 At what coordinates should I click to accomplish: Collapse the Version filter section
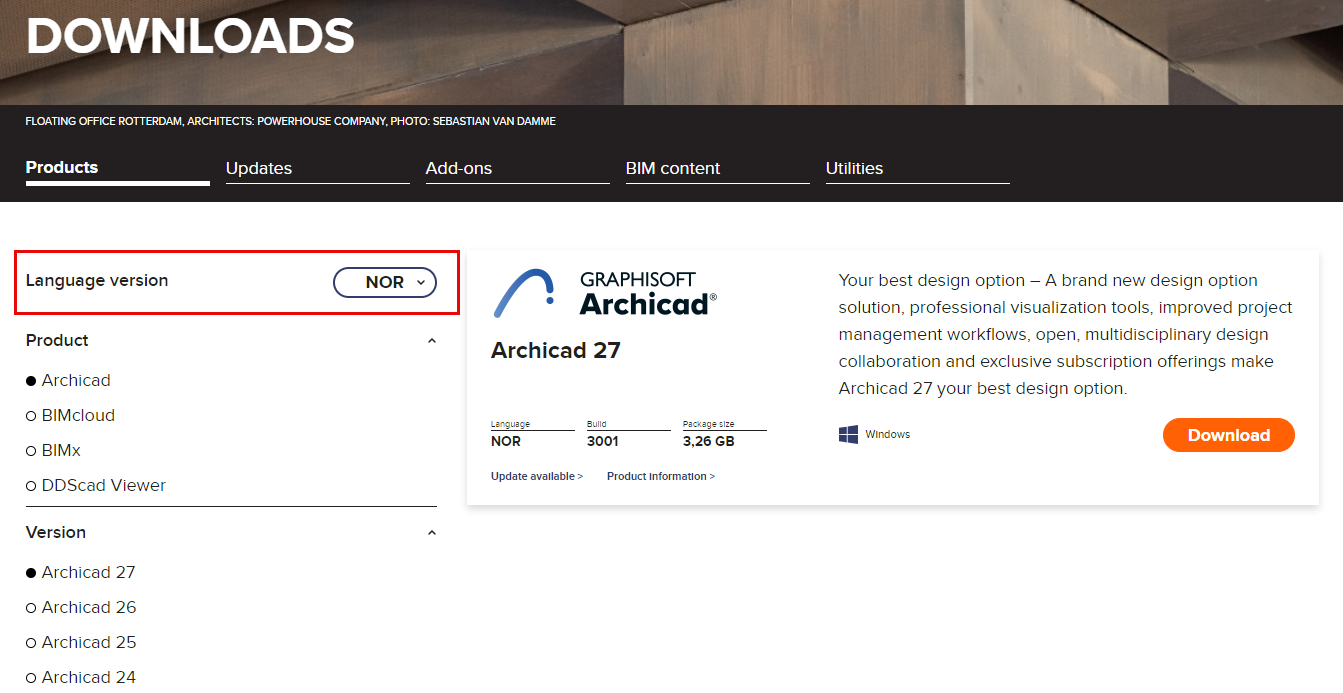click(432, 532)
